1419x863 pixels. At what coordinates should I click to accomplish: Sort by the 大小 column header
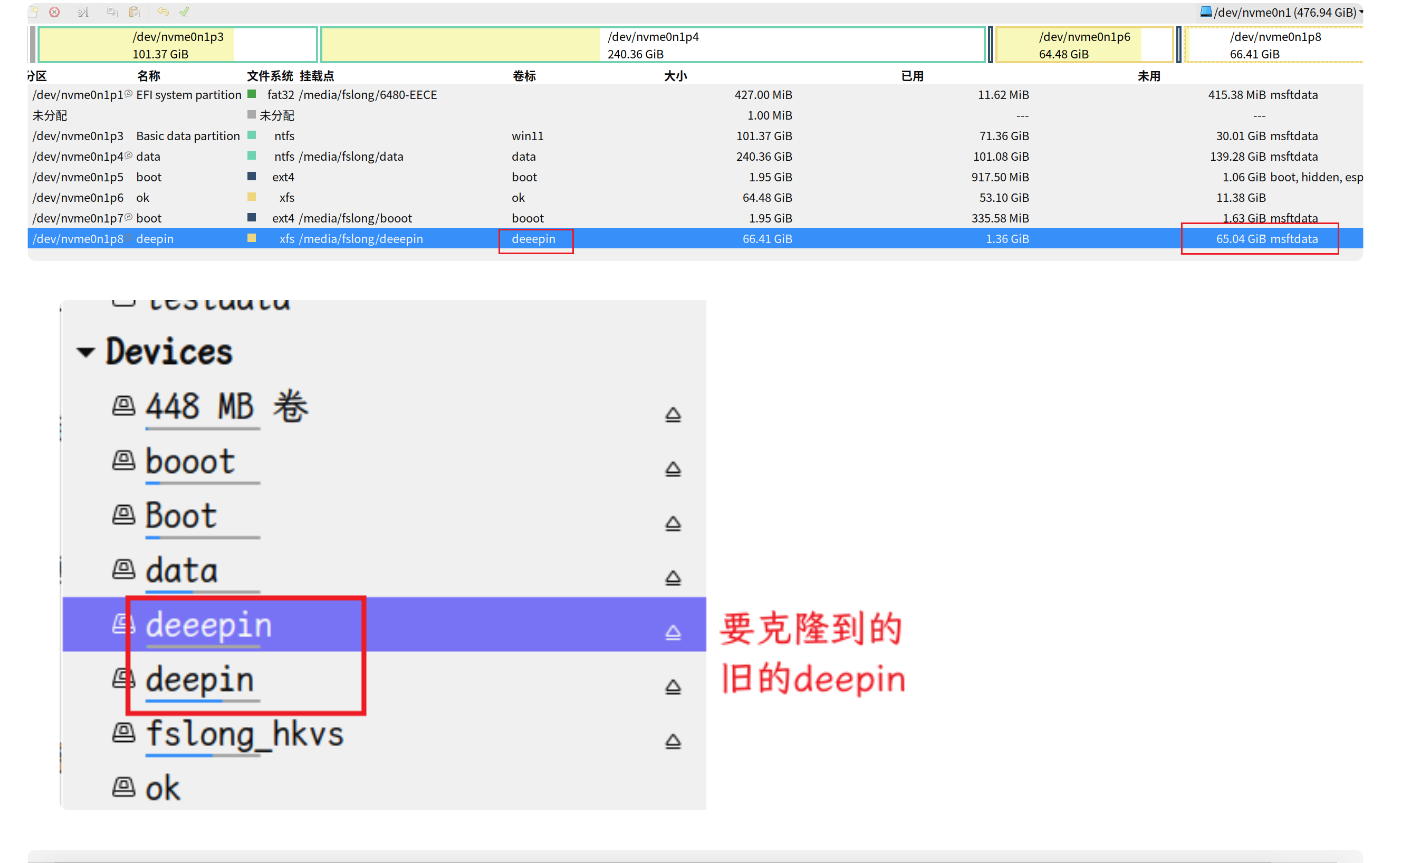point(675,76)
